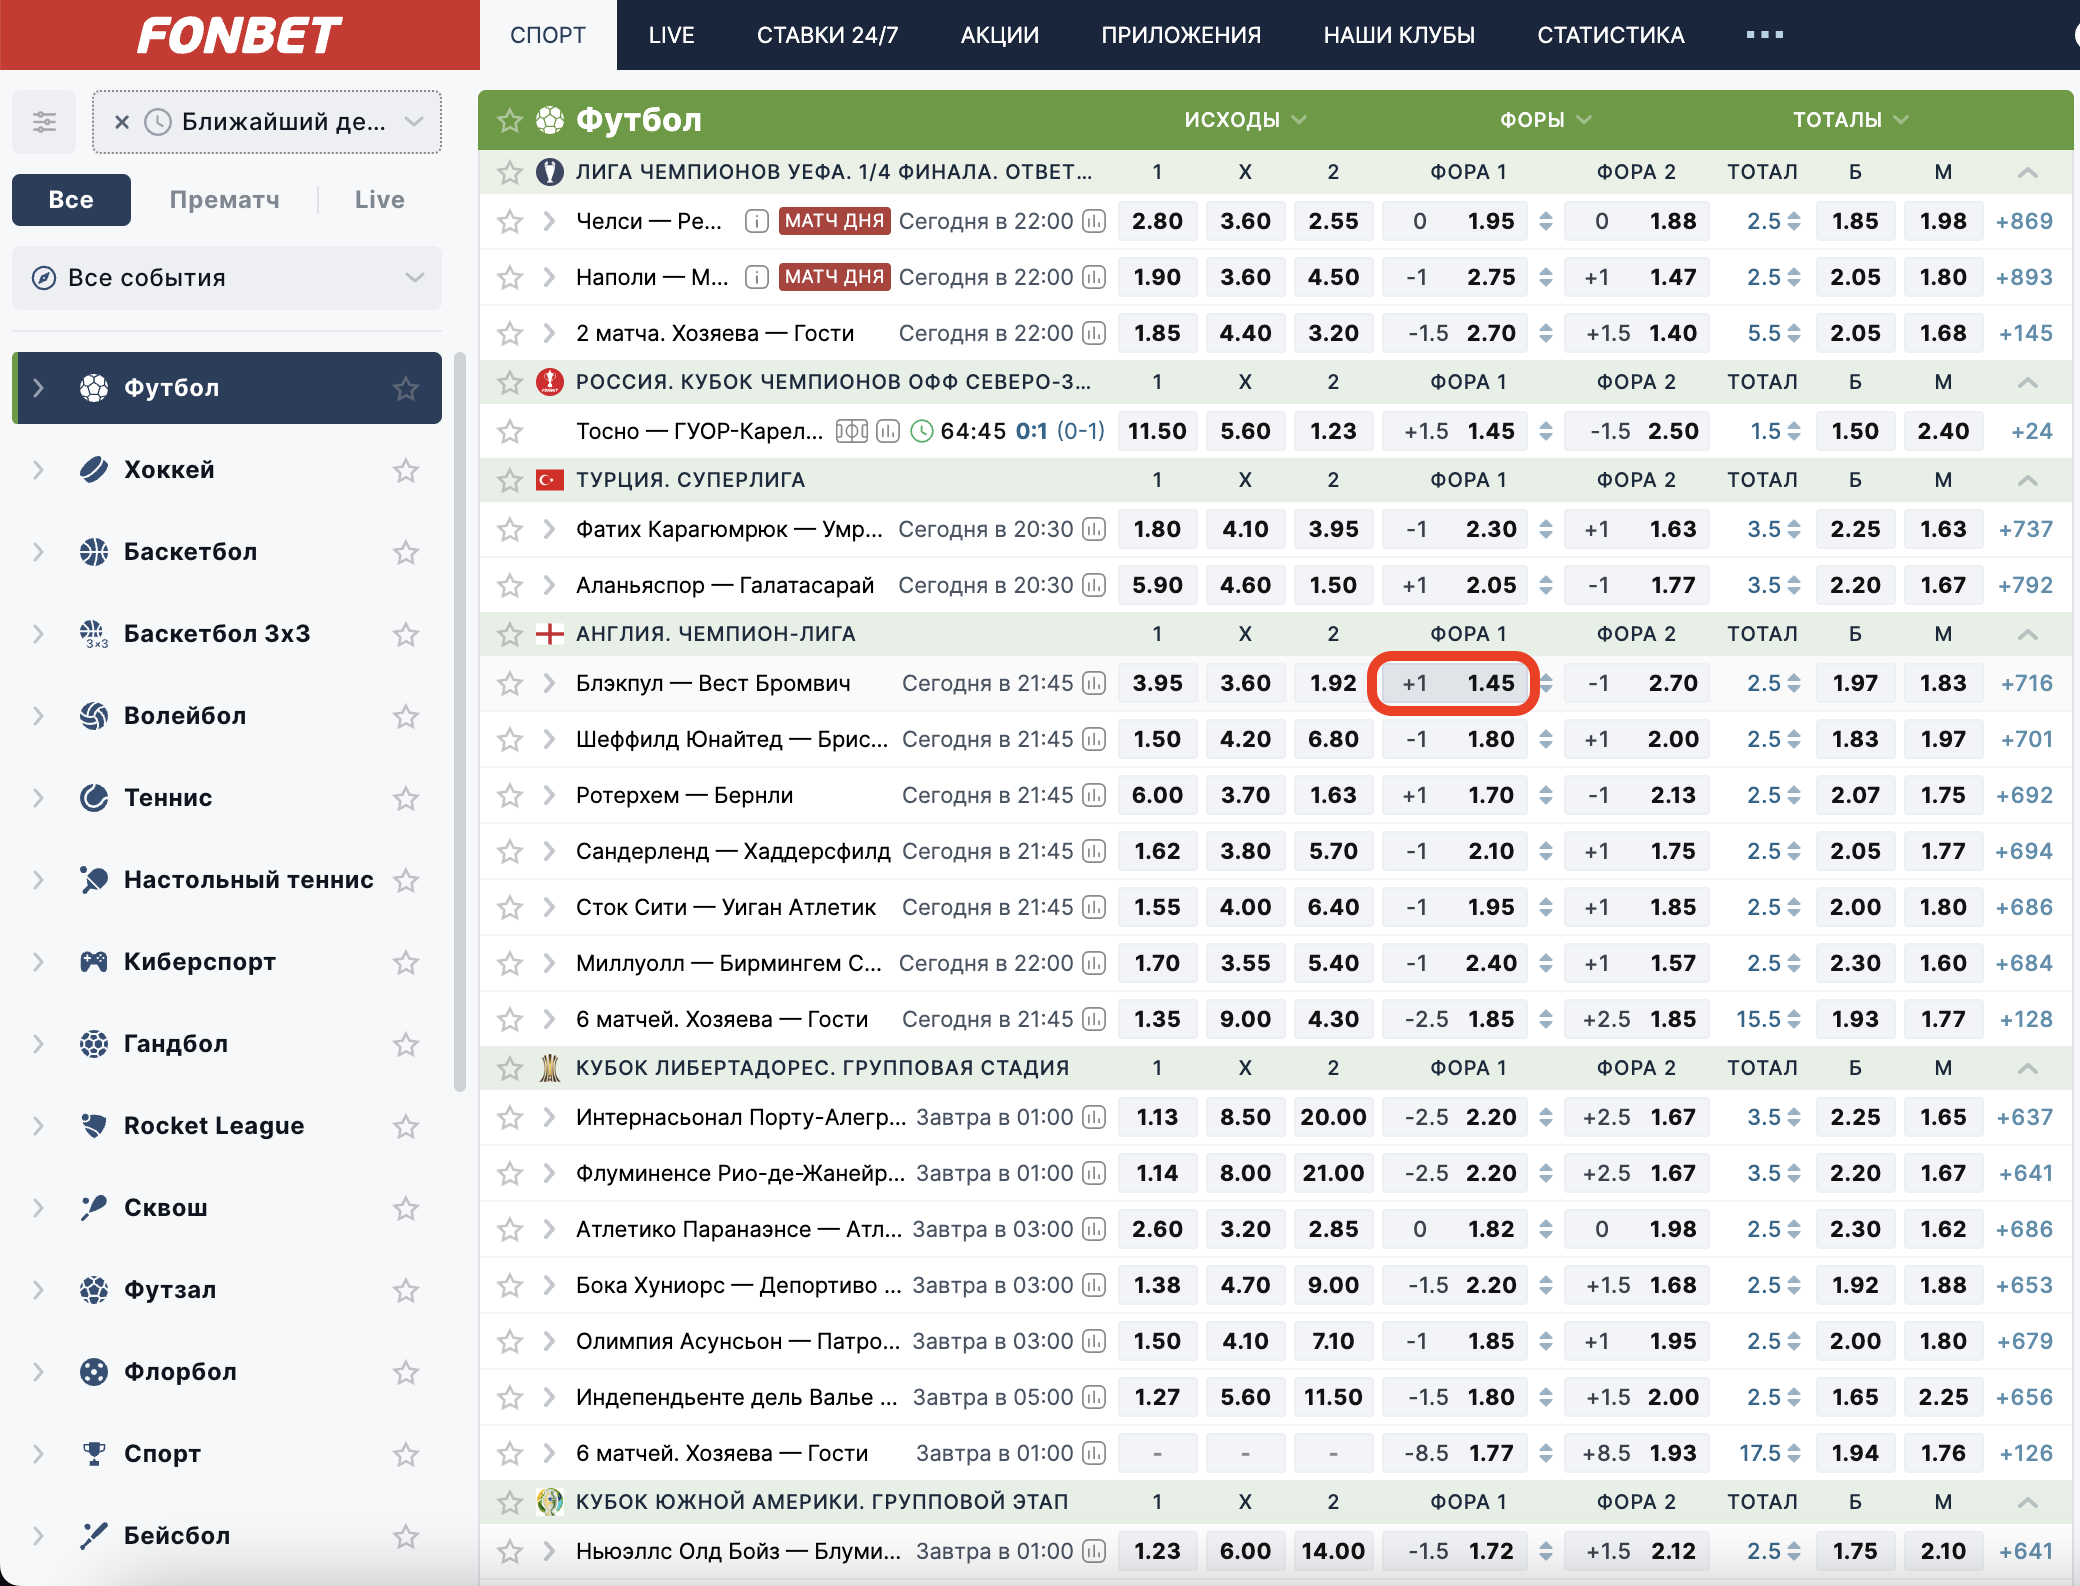Image resolution: width=2080 pixels, height=1586 pixels.
Task: Select the Баскетбол 3х3 sport icon
Action: point(94,634)
